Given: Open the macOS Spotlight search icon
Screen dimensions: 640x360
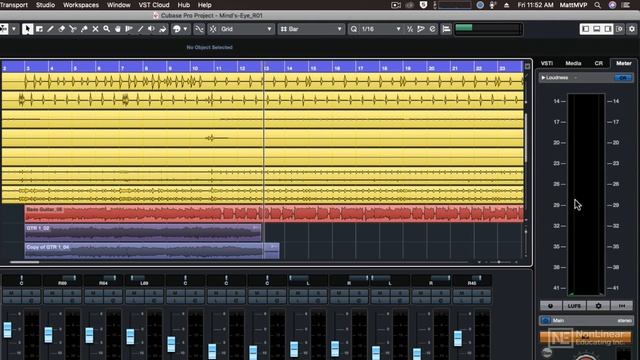Looking at the screenshot, I should point(598,5).
